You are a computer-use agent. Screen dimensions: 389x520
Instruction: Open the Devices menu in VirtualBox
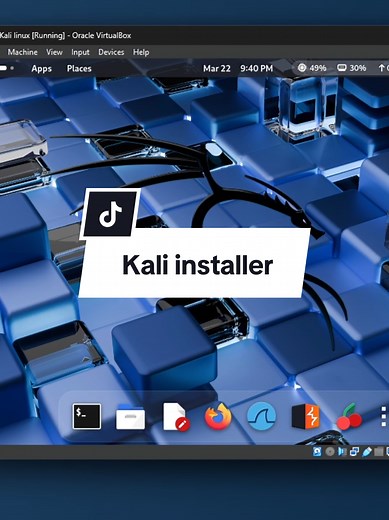click(111, 52)
